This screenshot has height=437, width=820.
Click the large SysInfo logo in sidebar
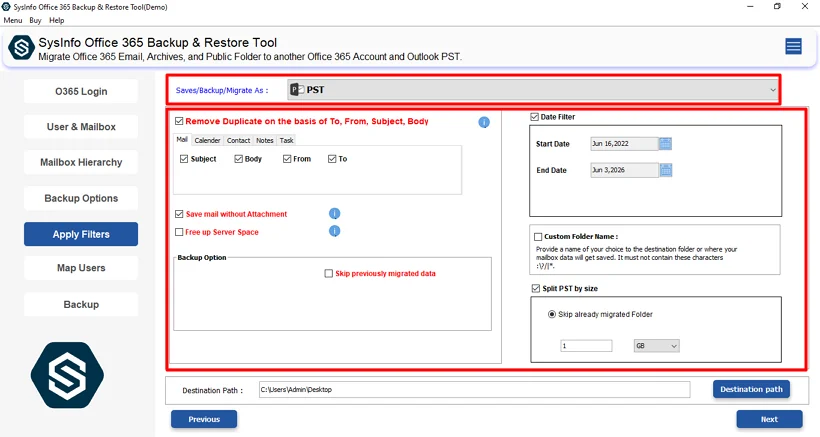pyautogui.click(x=67, y=375)
